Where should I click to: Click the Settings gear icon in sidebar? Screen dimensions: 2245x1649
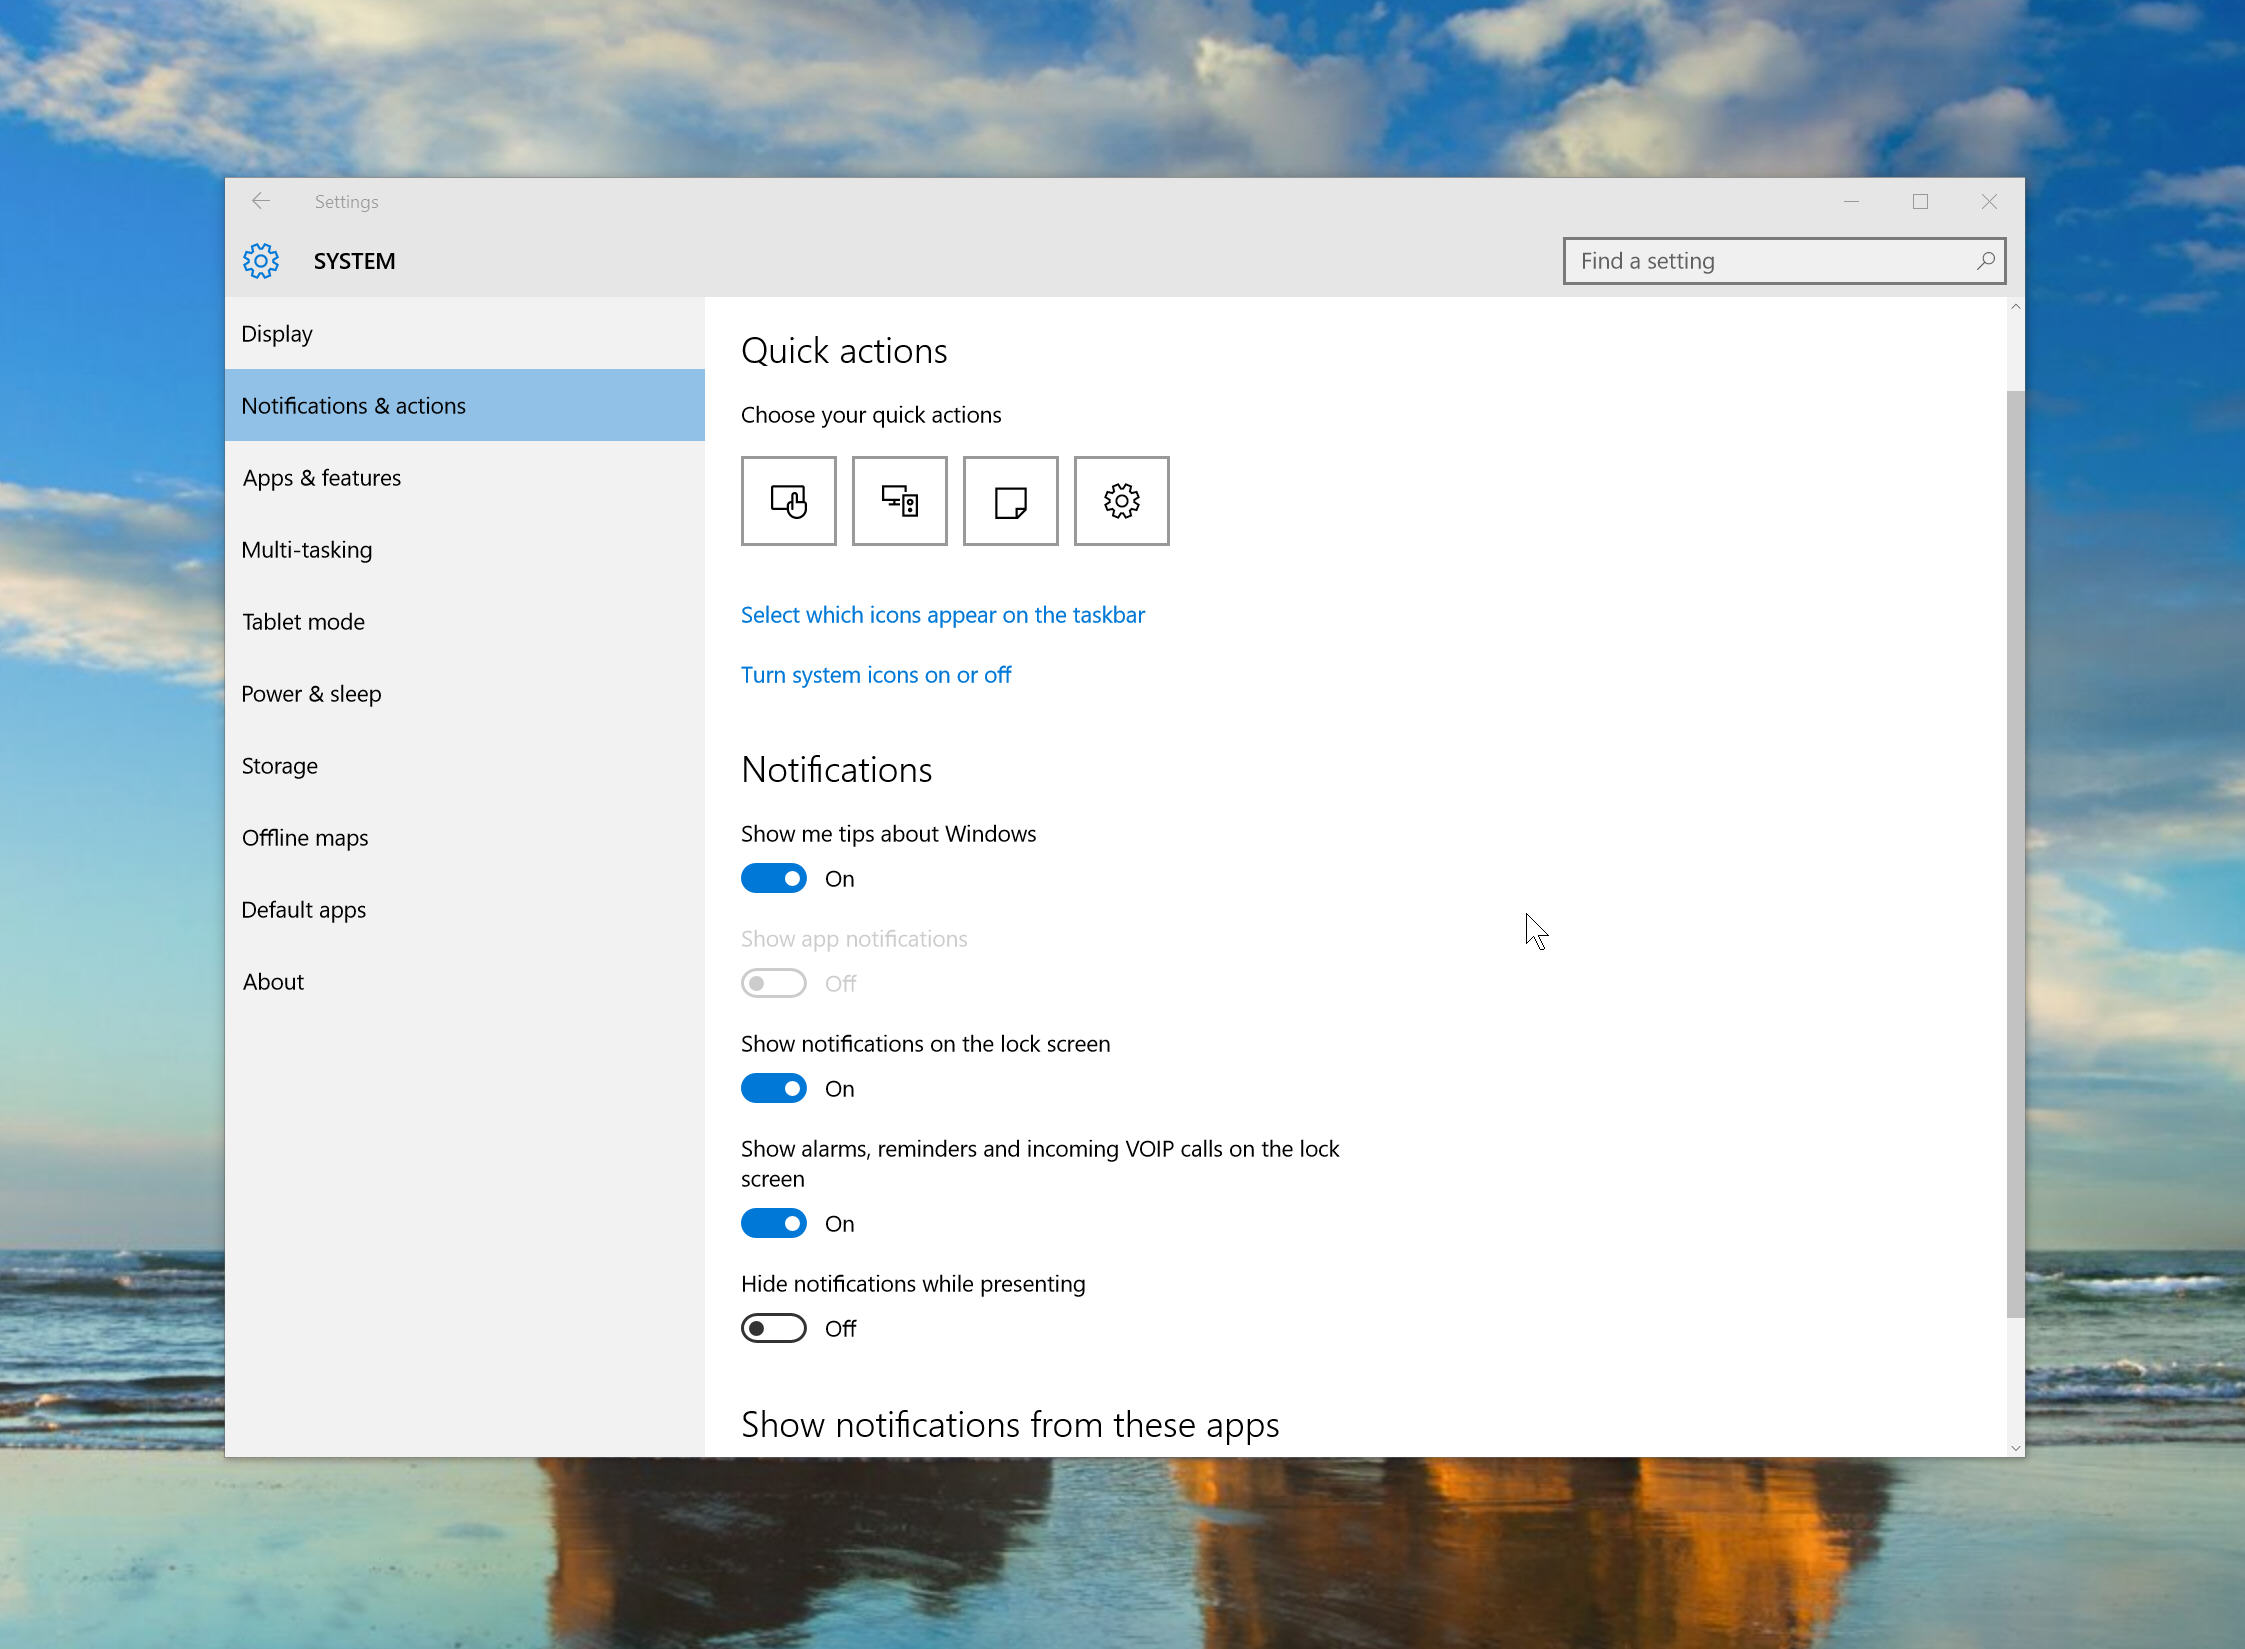coord(260,261)
